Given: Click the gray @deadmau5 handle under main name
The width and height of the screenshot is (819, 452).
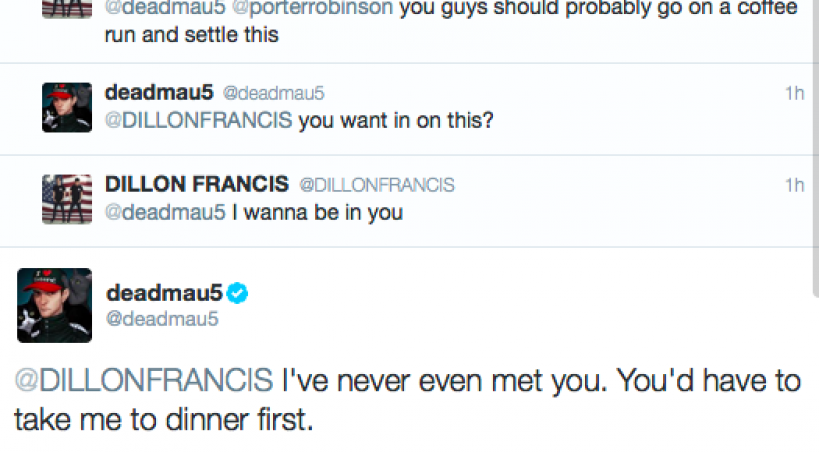Looking at the screenshot, I should [162, 319].
